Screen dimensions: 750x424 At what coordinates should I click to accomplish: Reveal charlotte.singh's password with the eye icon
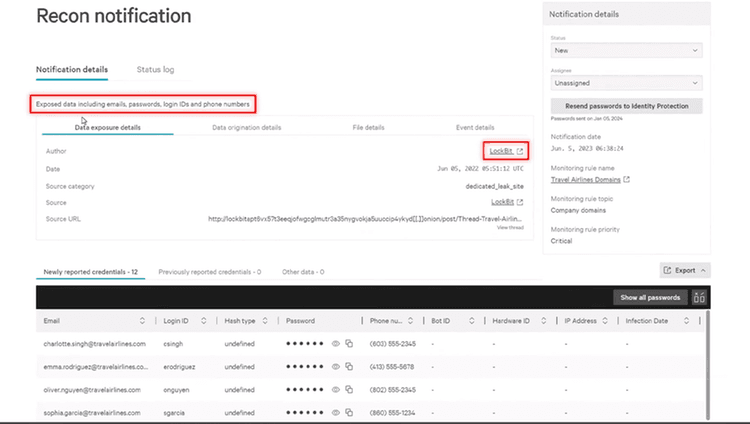(336, 343)
